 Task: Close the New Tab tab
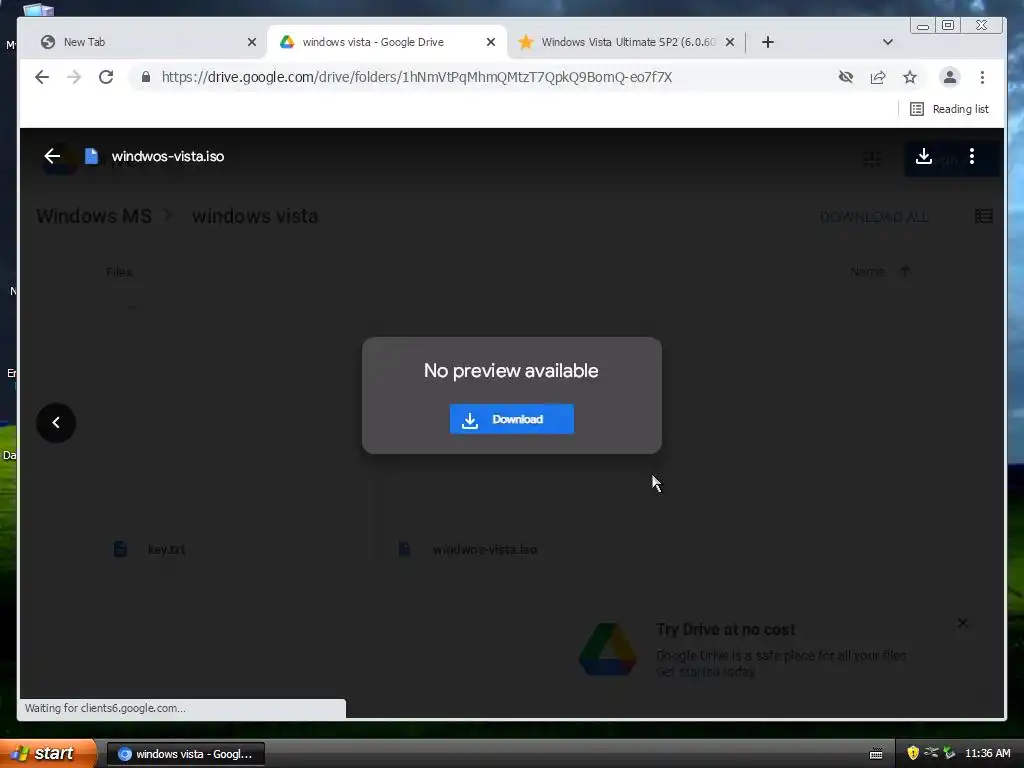pyautogui.click(x=252, y=42)
